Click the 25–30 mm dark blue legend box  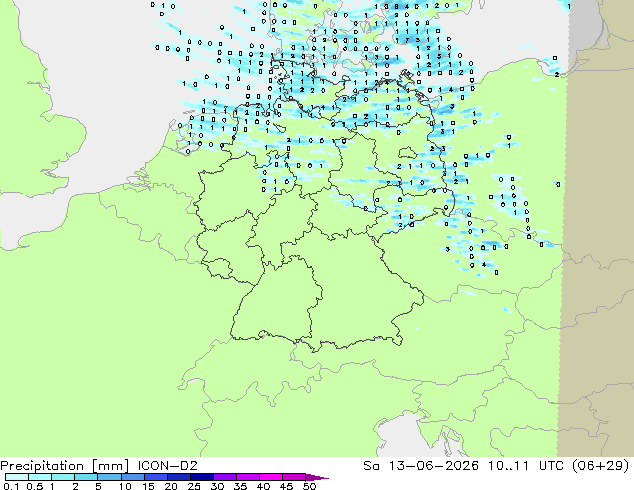[x=201, y=477]
